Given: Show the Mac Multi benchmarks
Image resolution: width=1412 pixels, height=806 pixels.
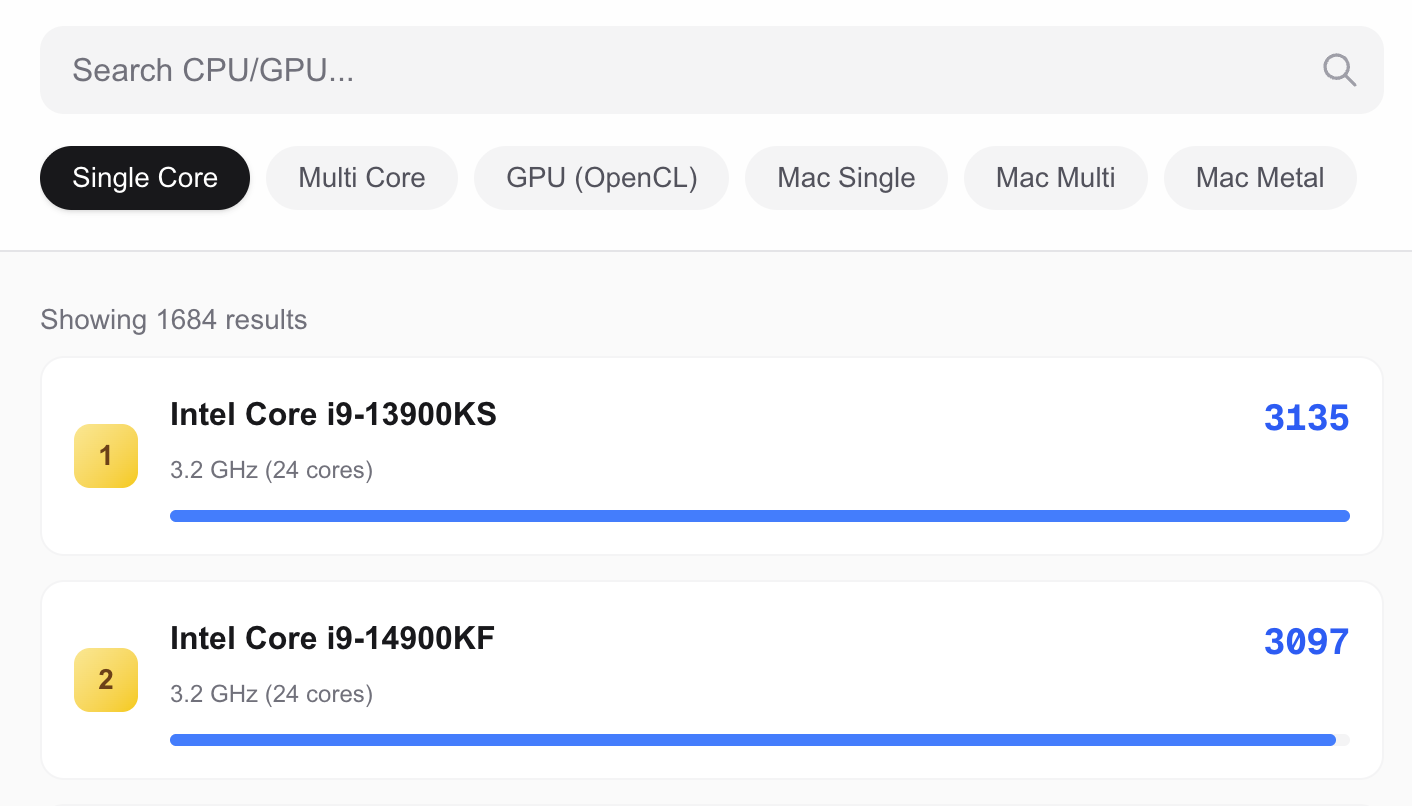Looking at the screenshot, I should click(x=1055, y=178).
